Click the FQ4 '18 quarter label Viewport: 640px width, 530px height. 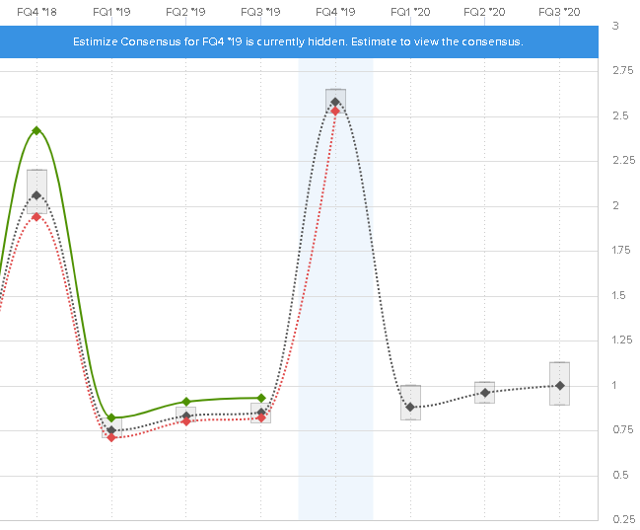click(37, 12)
